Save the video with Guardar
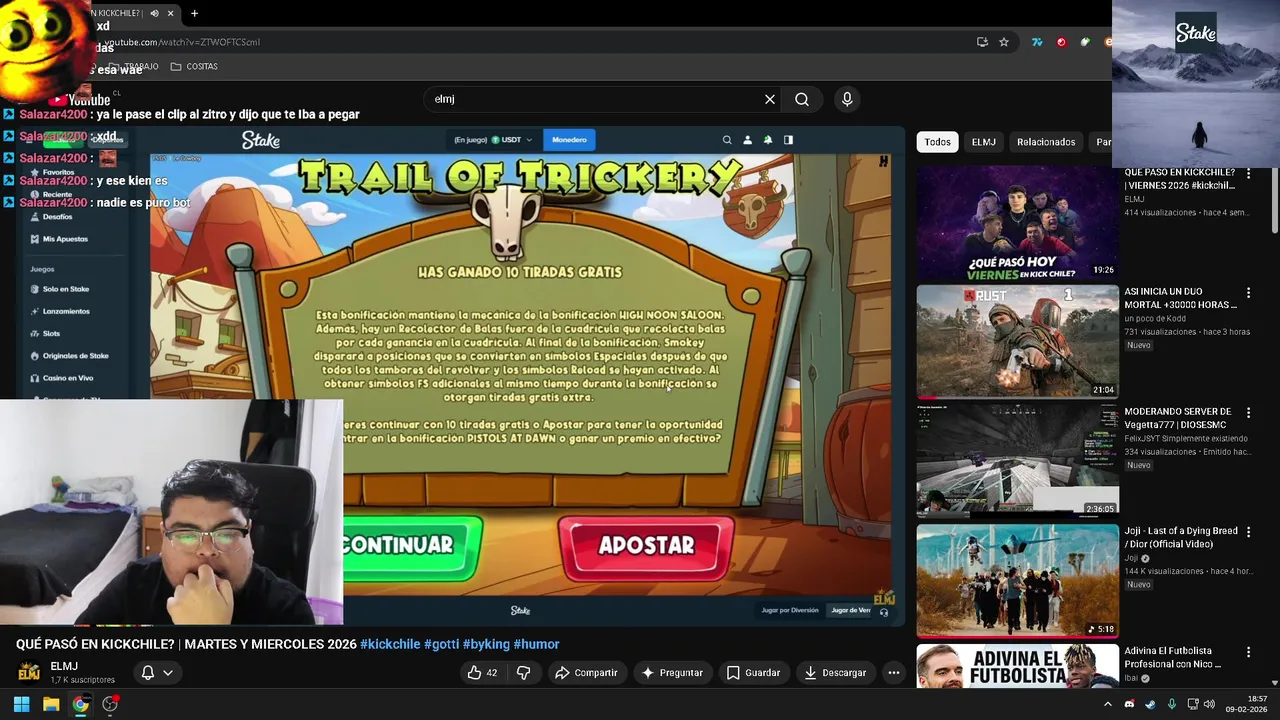1280x720 pixels. point(753,673)
